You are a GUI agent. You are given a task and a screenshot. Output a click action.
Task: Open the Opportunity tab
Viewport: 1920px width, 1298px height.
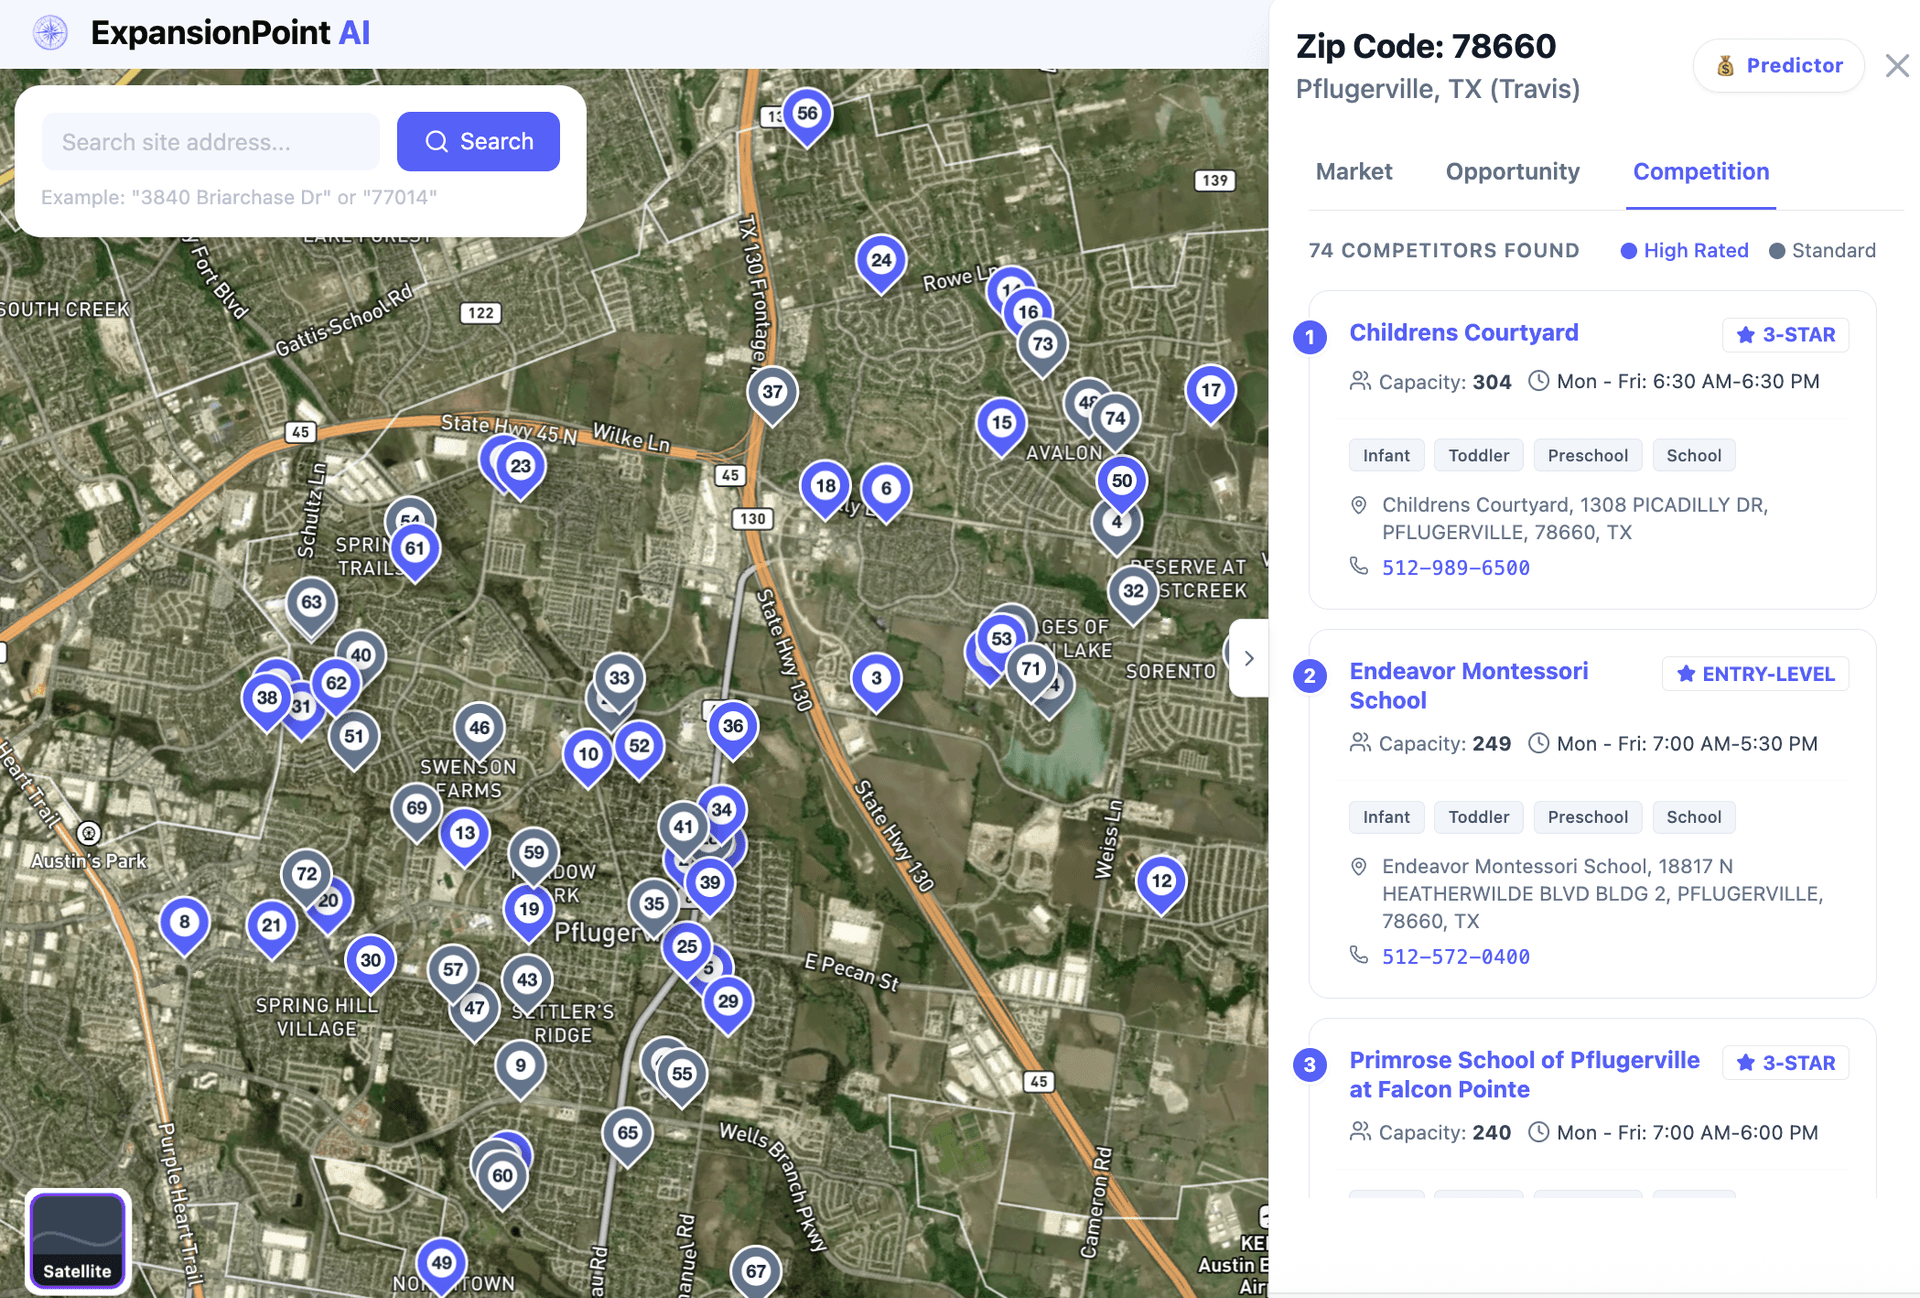click(1512, 172)
